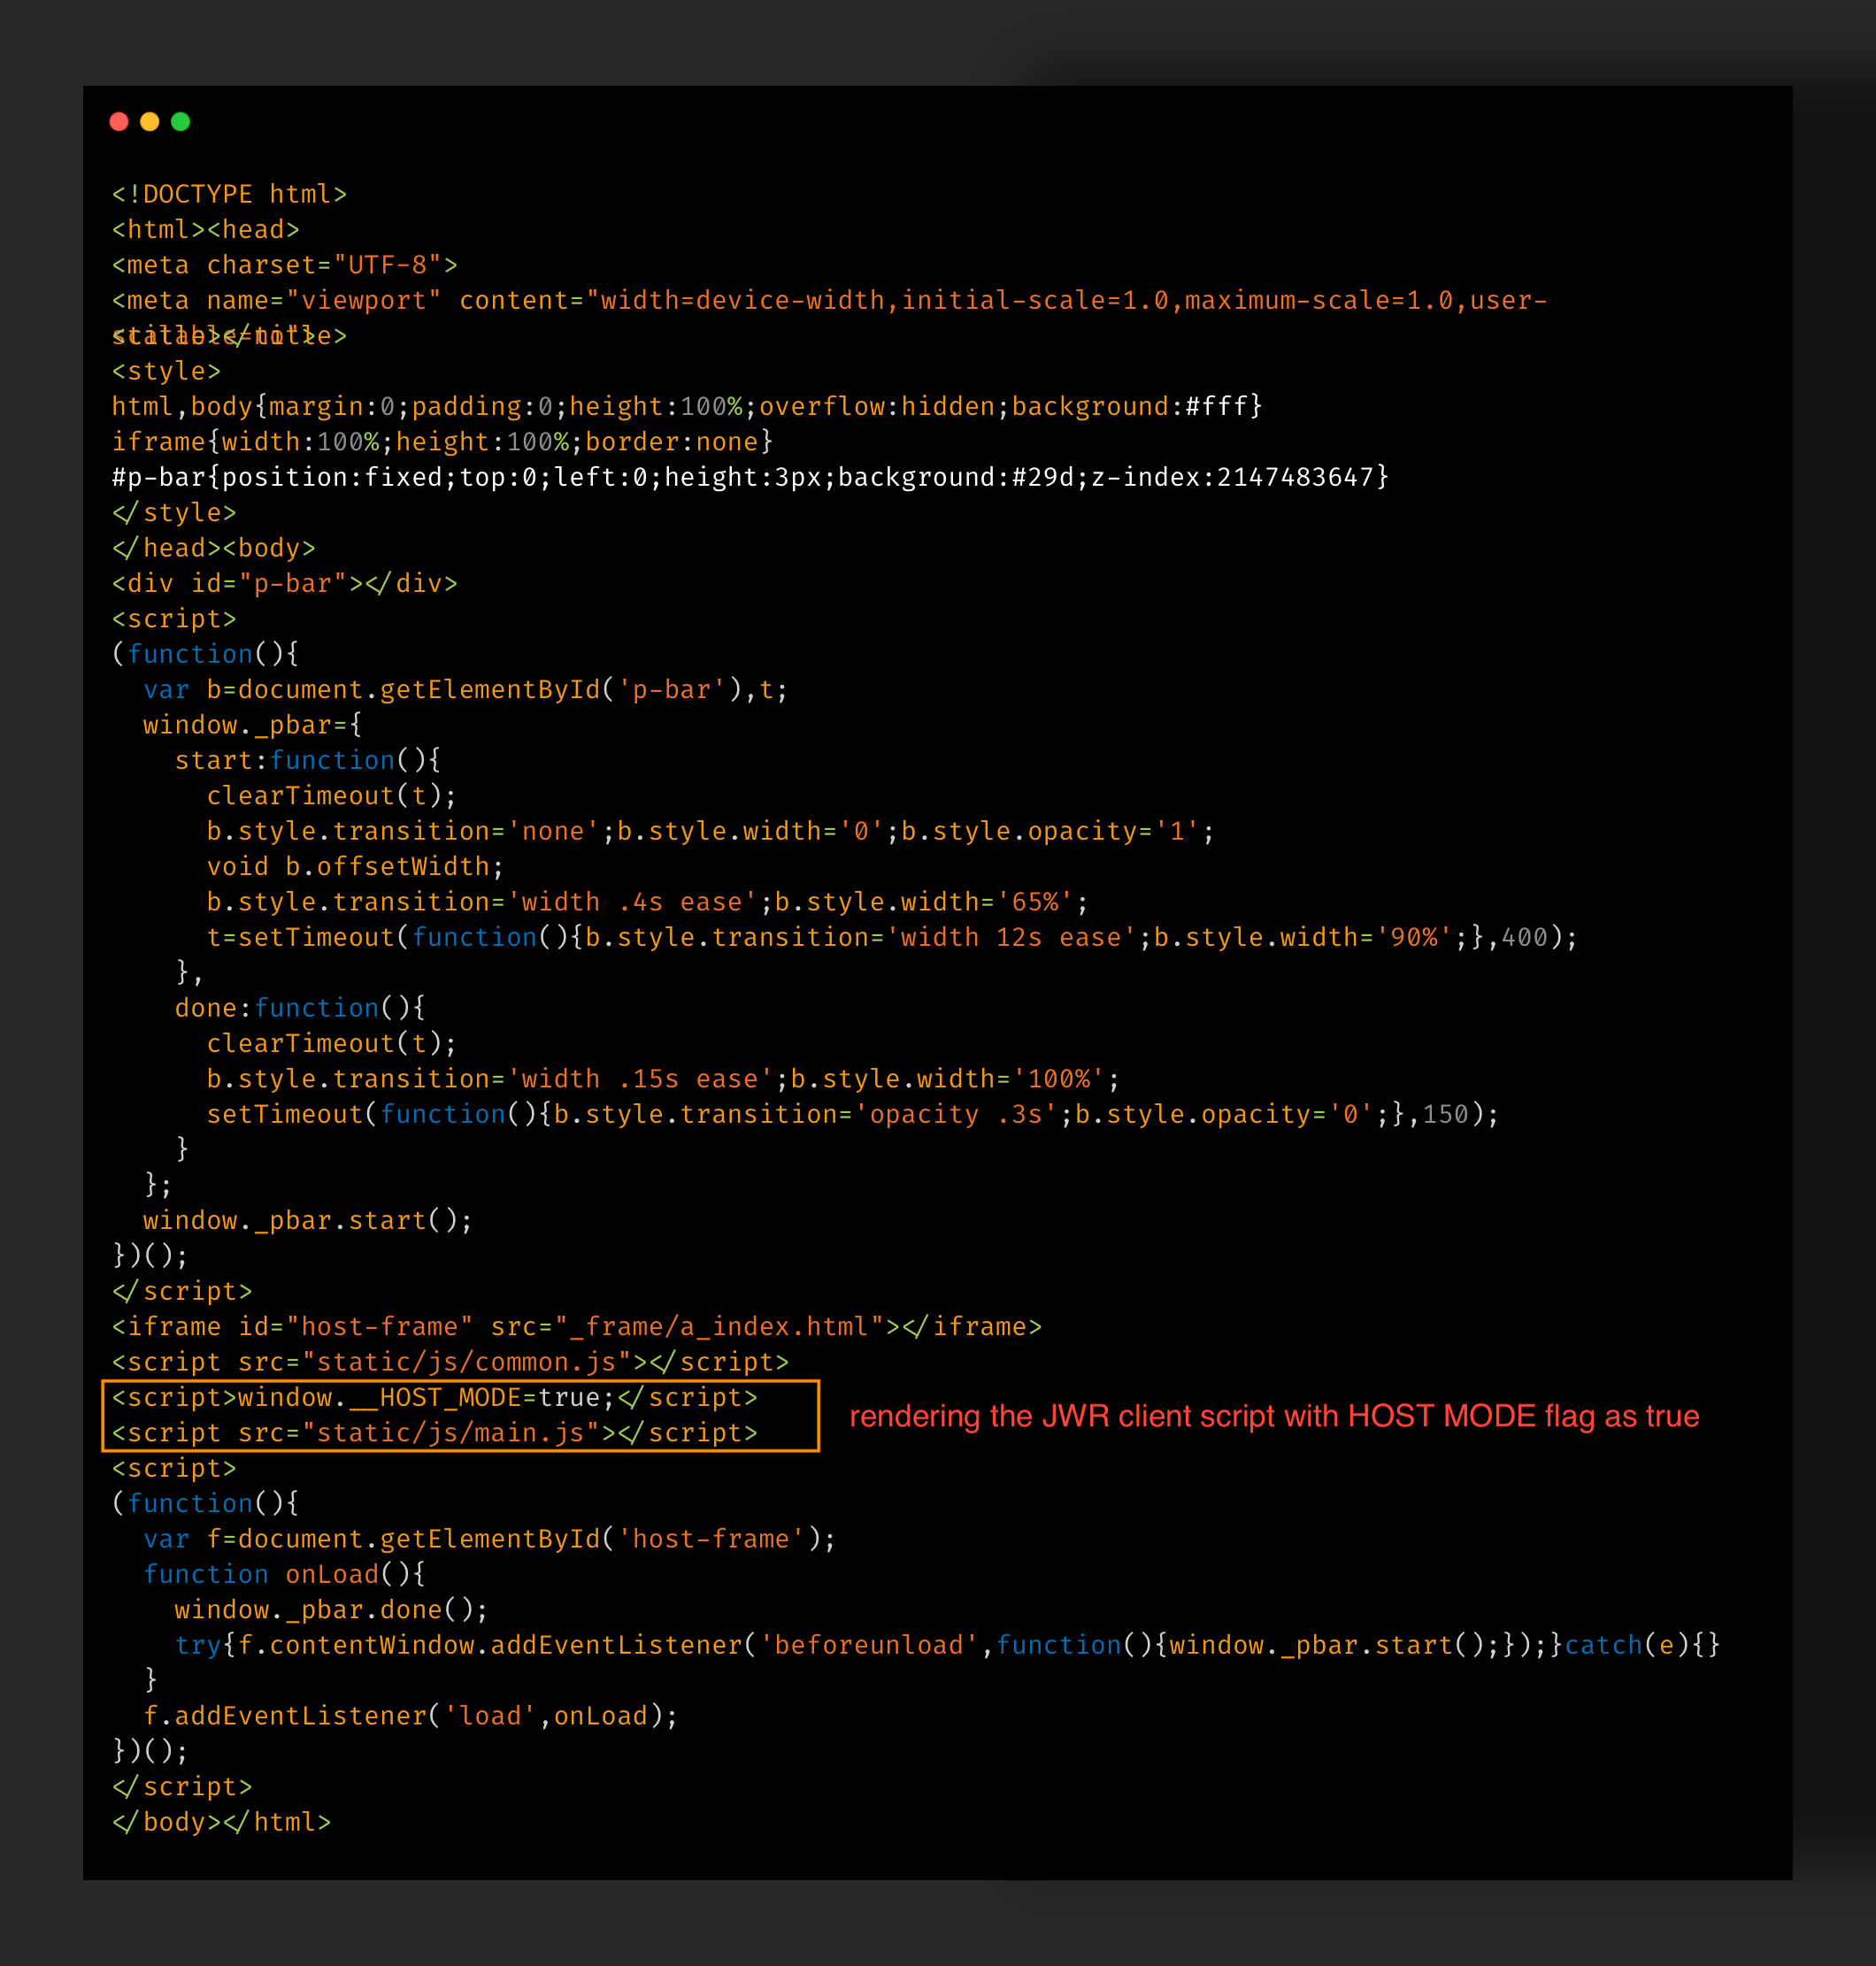Click the iframe id="host-frame" line
Screen dimensions: 1876x1966
[x=577, y=1327]
